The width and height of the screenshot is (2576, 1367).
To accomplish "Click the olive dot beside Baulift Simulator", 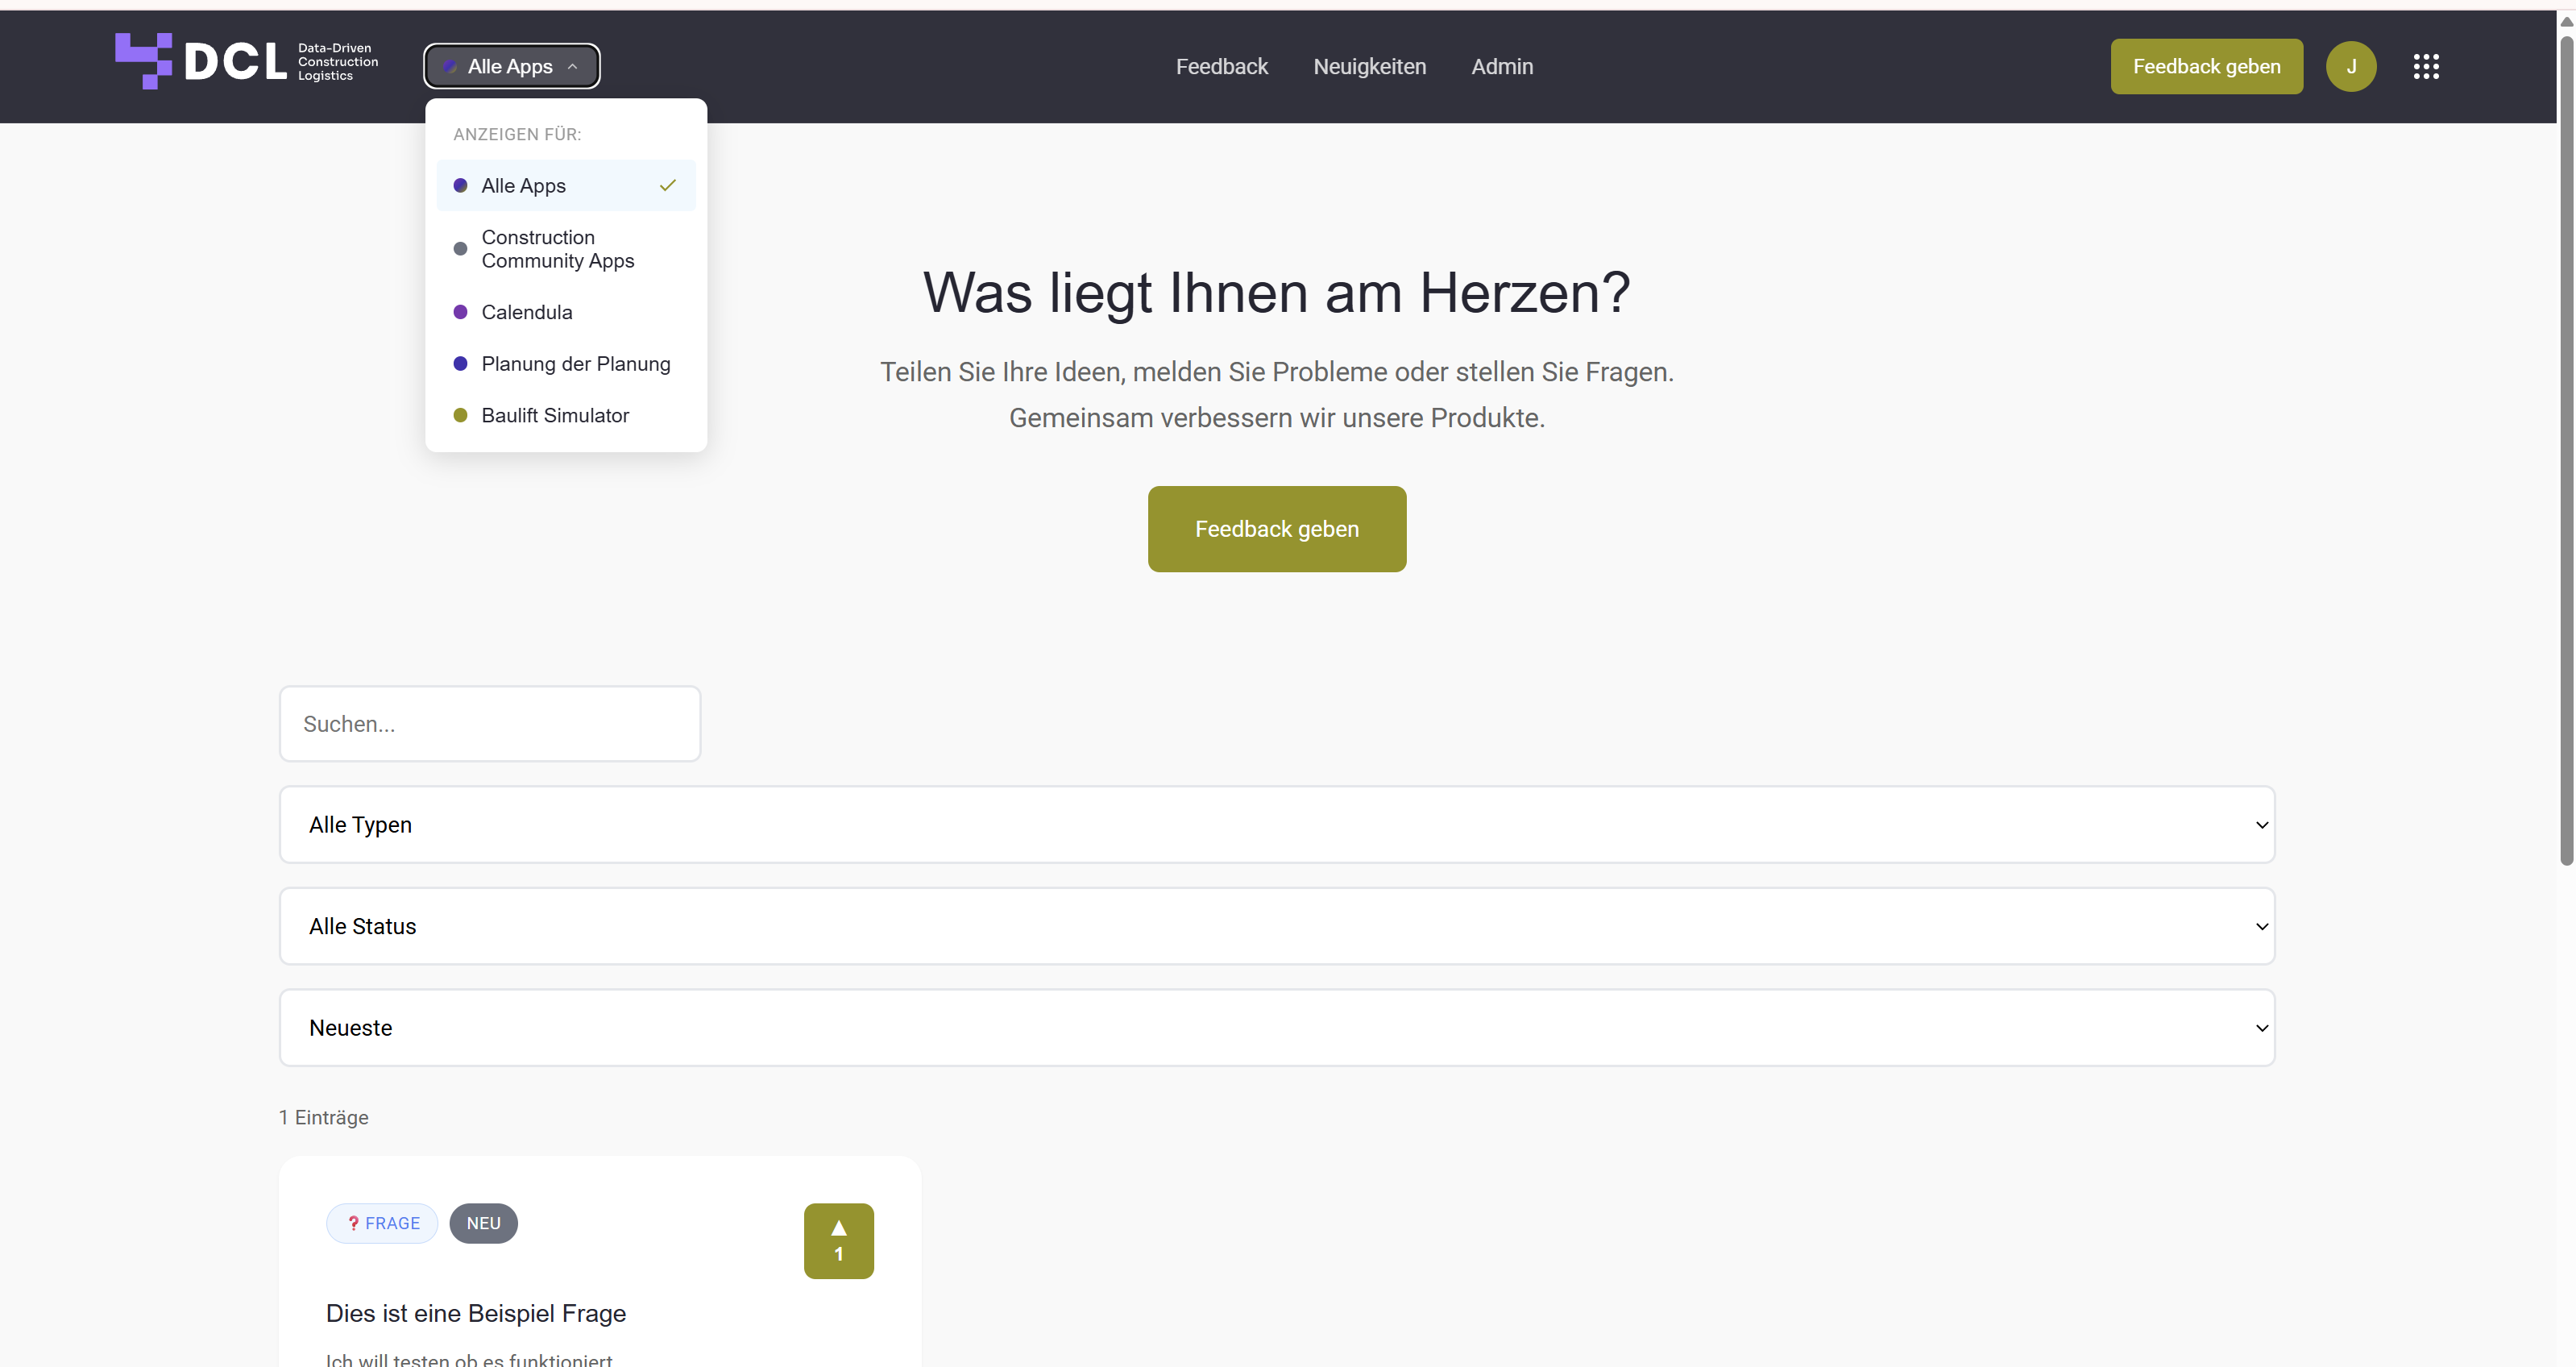I will (x=460, y=415).
